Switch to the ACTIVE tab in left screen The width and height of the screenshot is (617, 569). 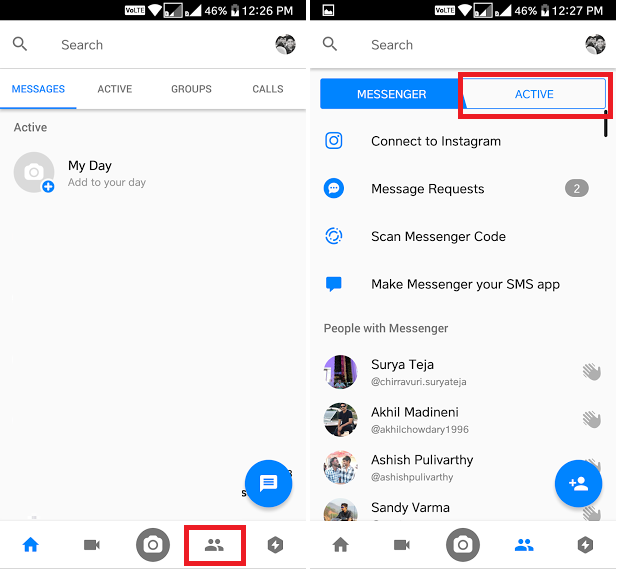coord(115,89)
